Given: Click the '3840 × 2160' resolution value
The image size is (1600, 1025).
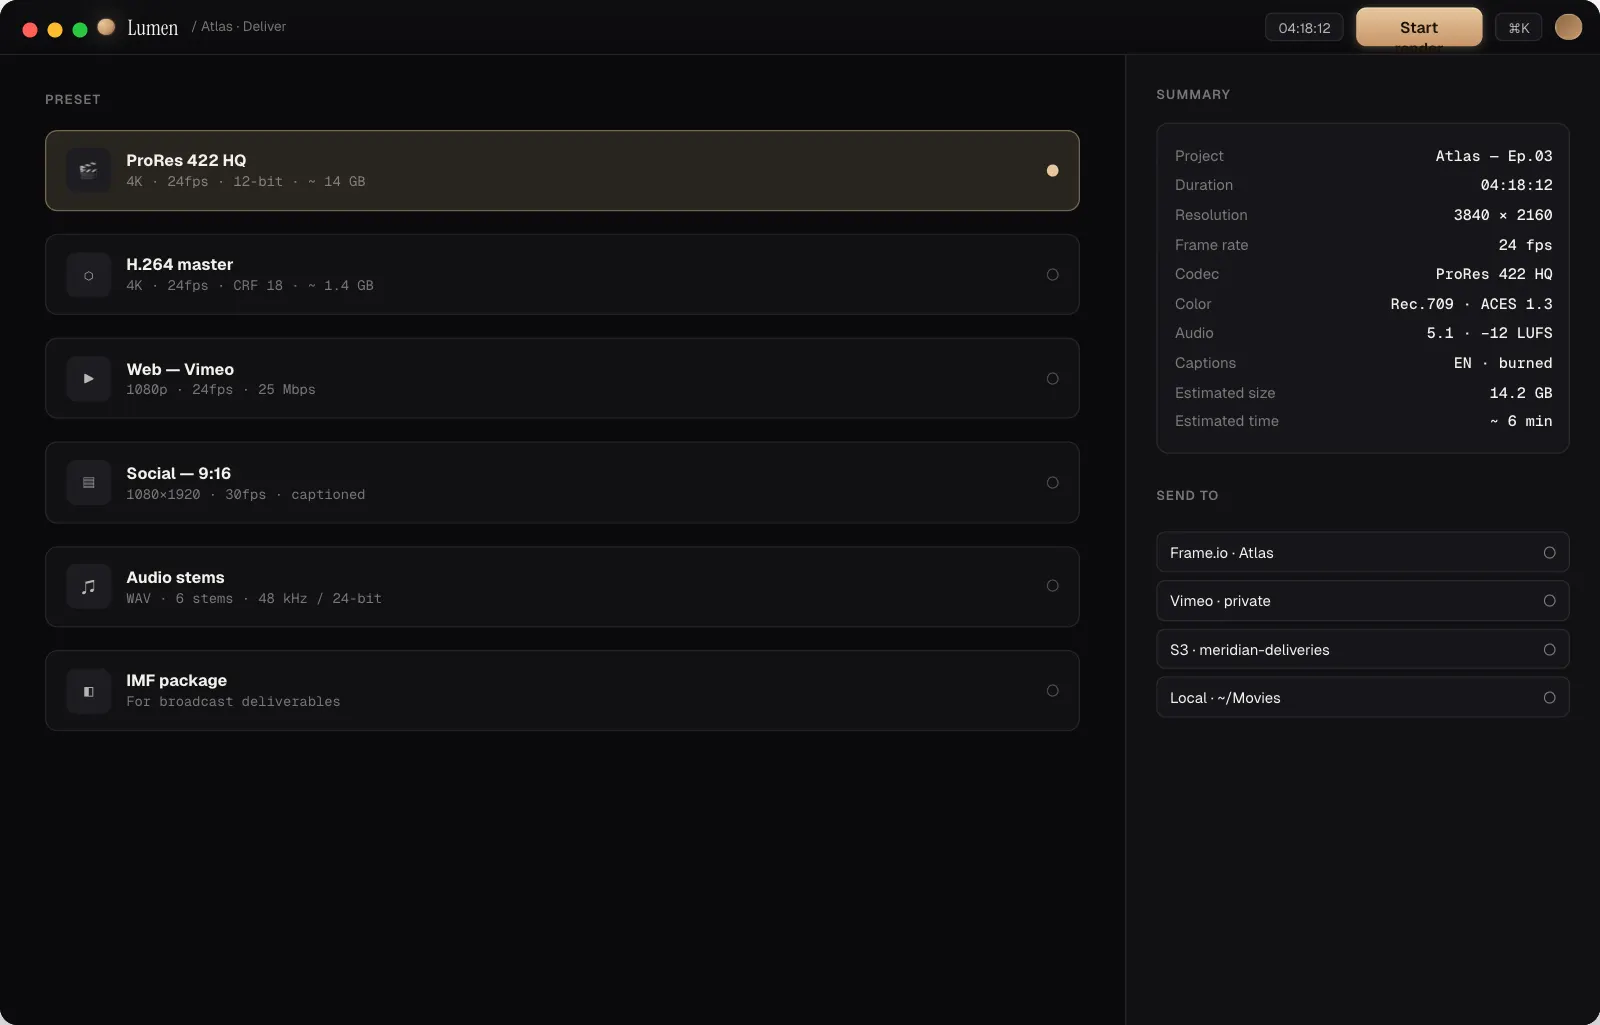Looking at the screenshot, I should click(x=1503, y=215).
